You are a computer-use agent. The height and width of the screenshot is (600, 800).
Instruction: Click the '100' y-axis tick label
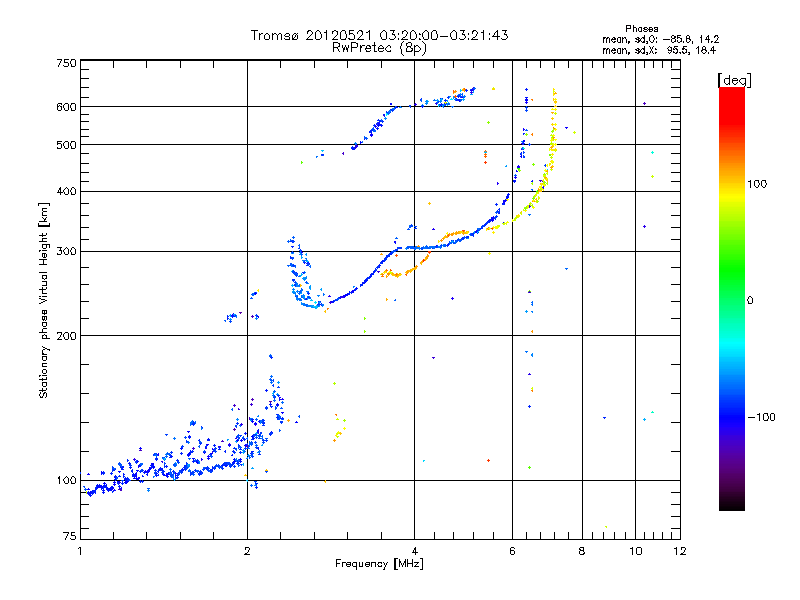(67, 481)
